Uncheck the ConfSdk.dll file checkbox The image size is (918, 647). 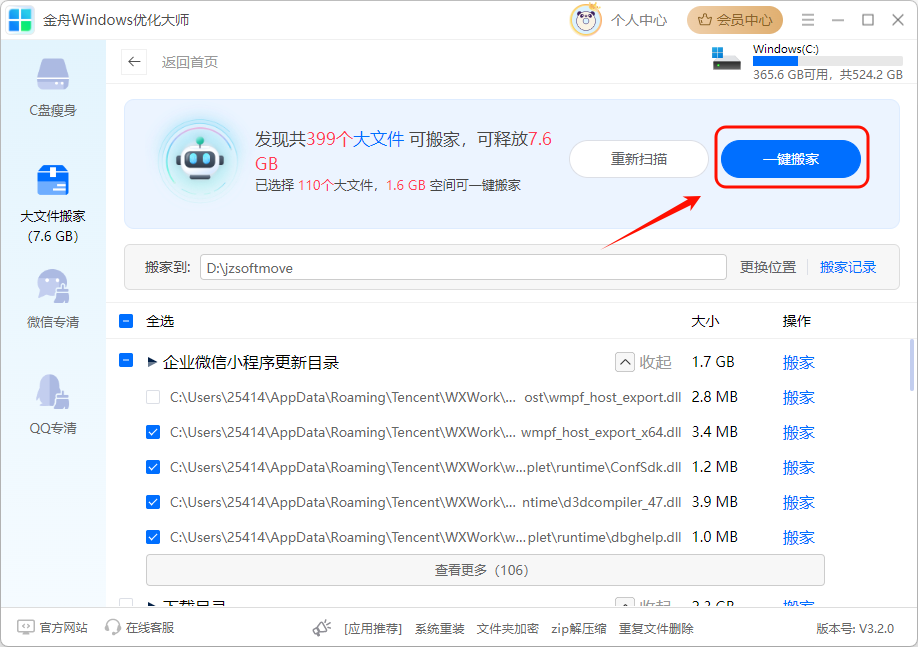153,467
